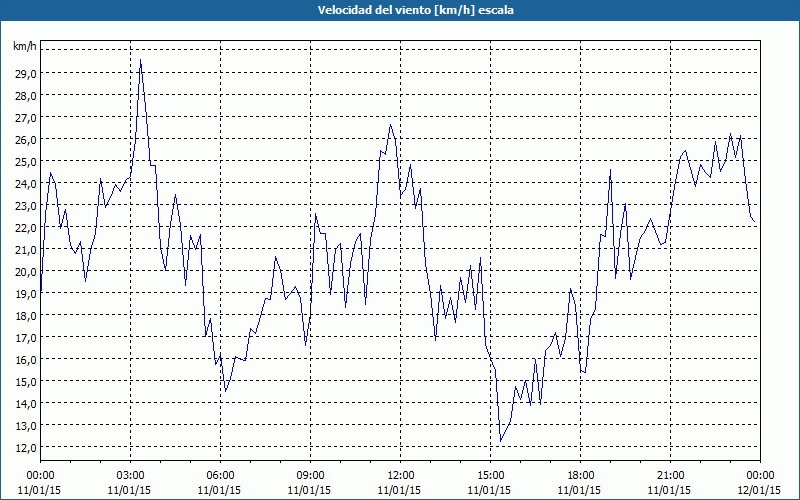The image size is (800, 500).
Task: Click the "18,0" y-axis value
Action: point(26,316)
